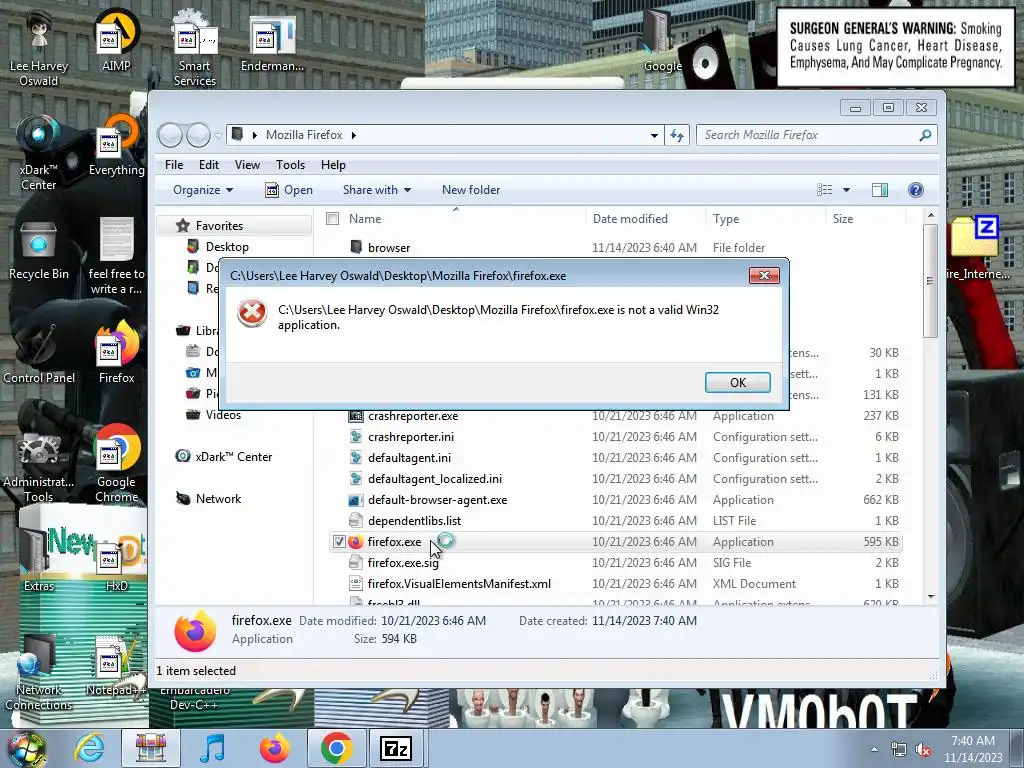This screenshot has width=1024, height=768.
Task: Select Everything desktop shortcut
Action: point(116,146)
